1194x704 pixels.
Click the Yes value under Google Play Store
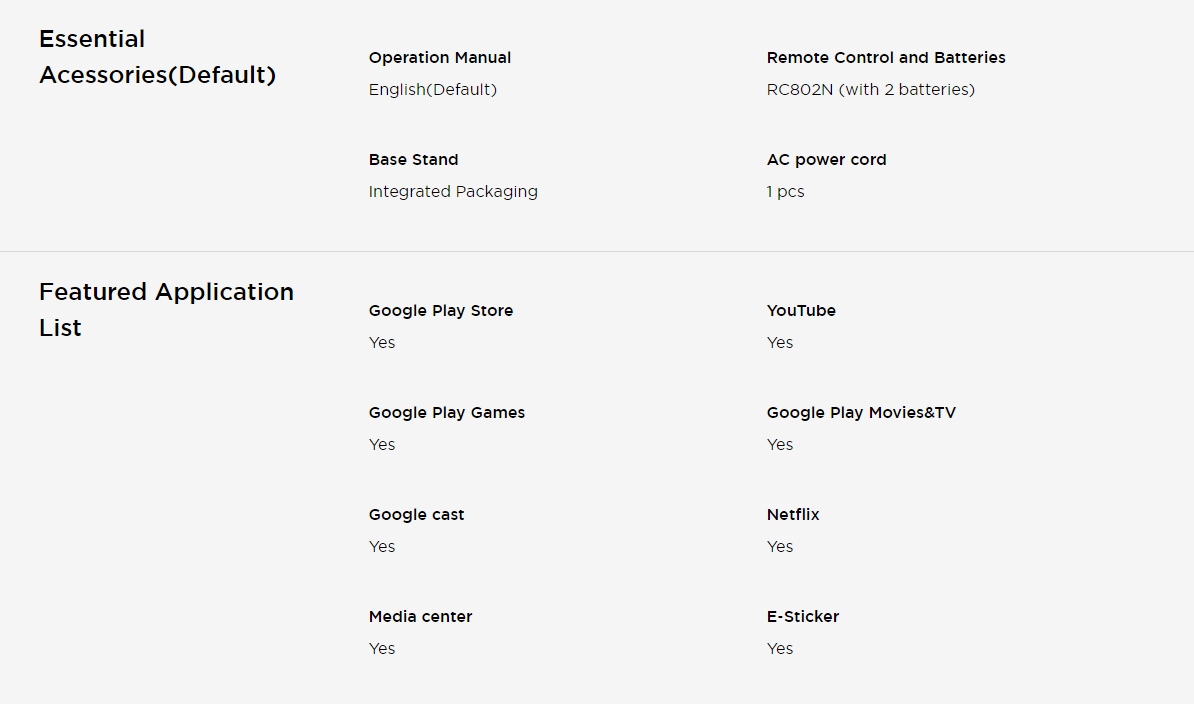pos(381,343)
